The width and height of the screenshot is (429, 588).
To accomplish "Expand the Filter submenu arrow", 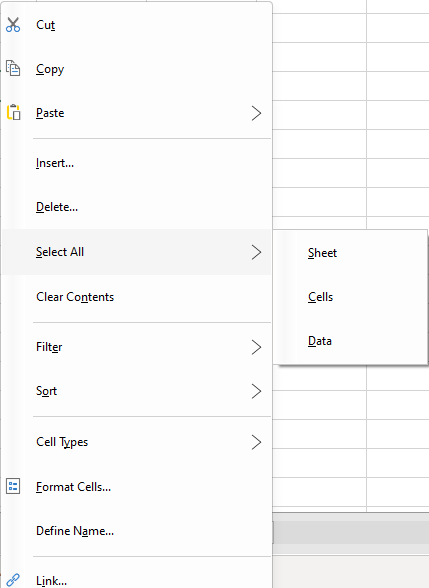I will pyautogui.click(x=256, y=347).
